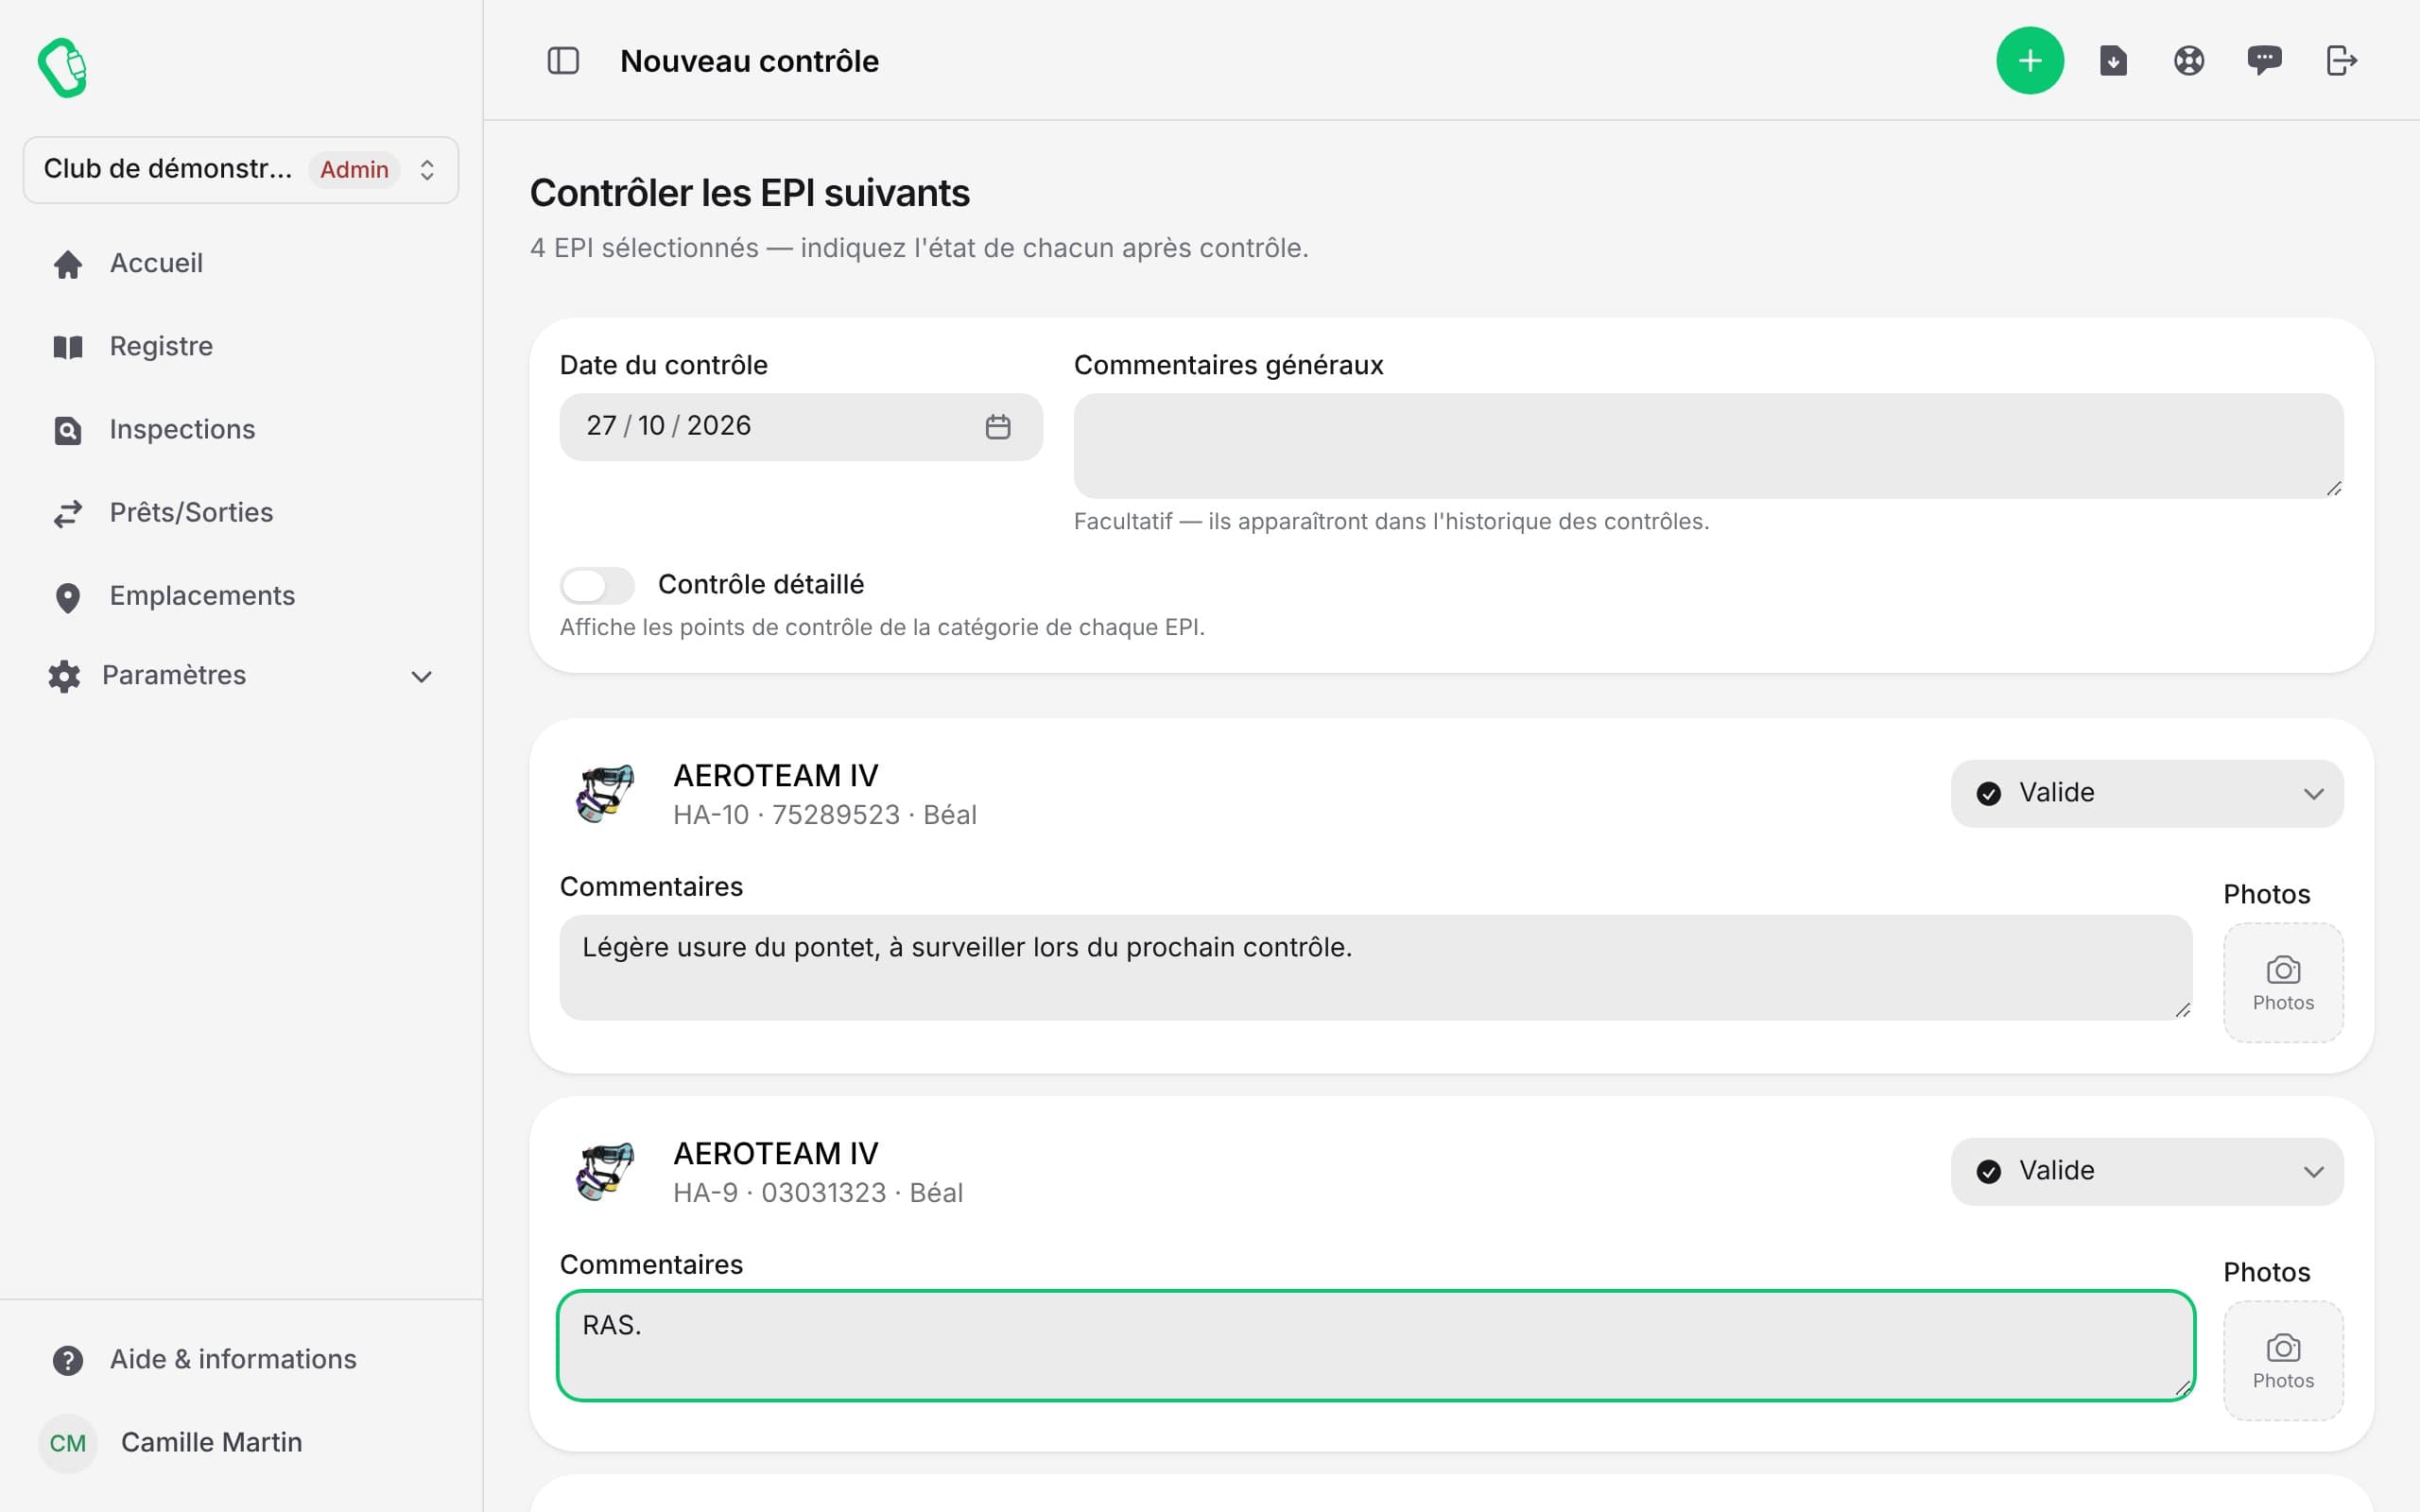This screenshot has width=2420, height=1512.
Task: Toggle the sidebar panel icon
Action: coord(563,61)
